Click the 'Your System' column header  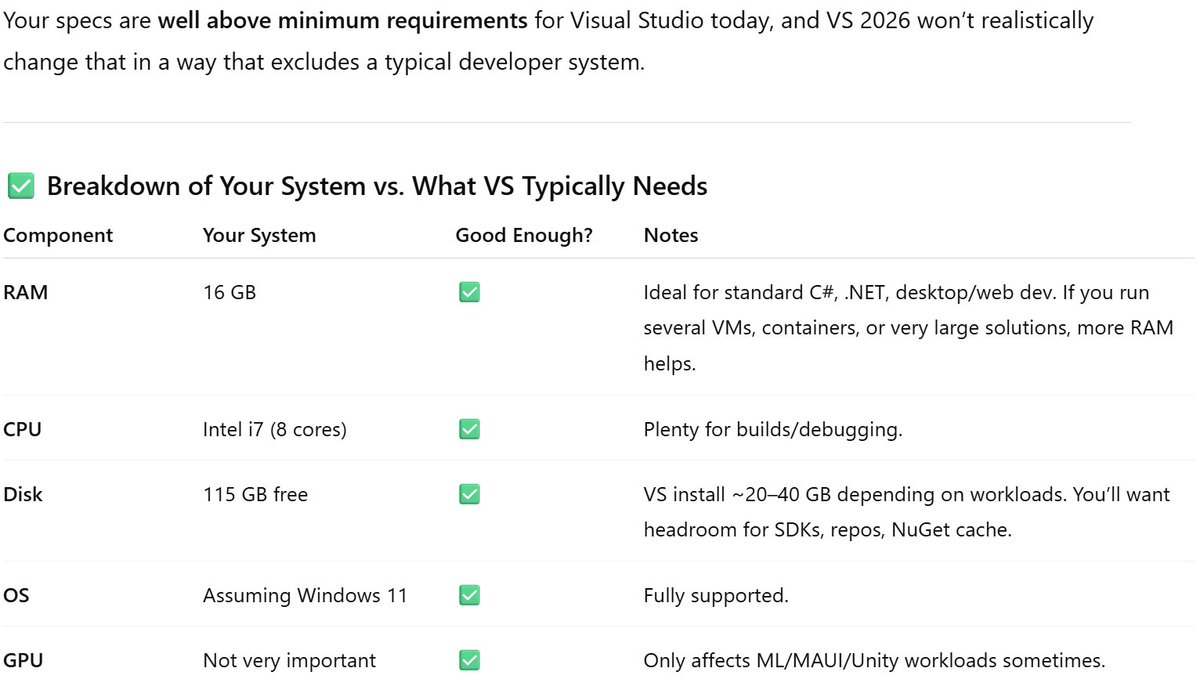(x=259, y=235)
